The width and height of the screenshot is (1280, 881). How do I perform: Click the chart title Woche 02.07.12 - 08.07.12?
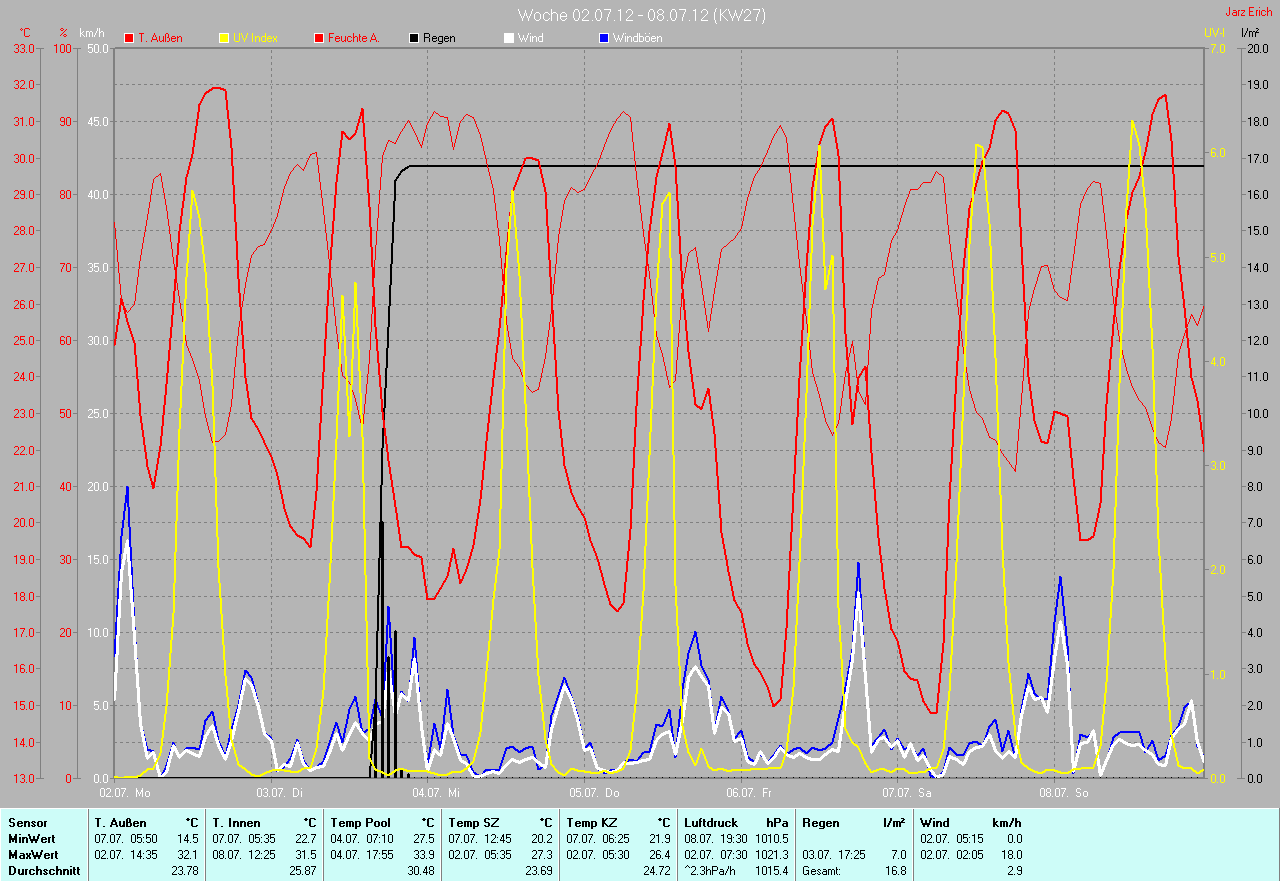point(639,15)
